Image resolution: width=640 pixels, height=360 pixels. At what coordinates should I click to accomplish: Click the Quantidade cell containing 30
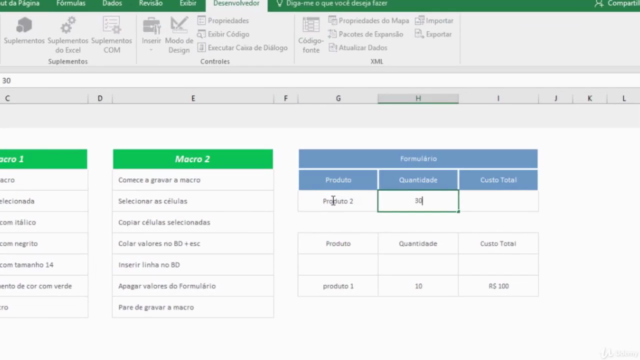pos(418,201)
